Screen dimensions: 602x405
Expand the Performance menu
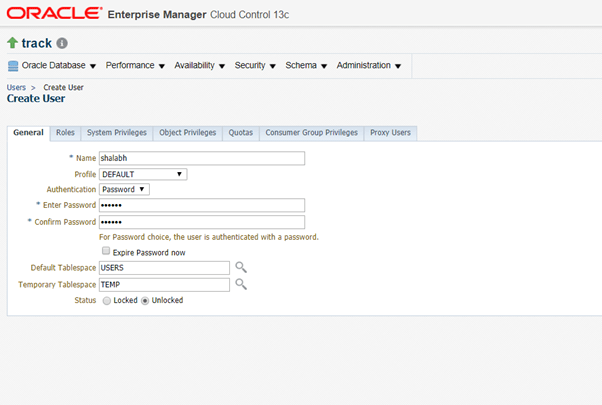click(135, 66)
